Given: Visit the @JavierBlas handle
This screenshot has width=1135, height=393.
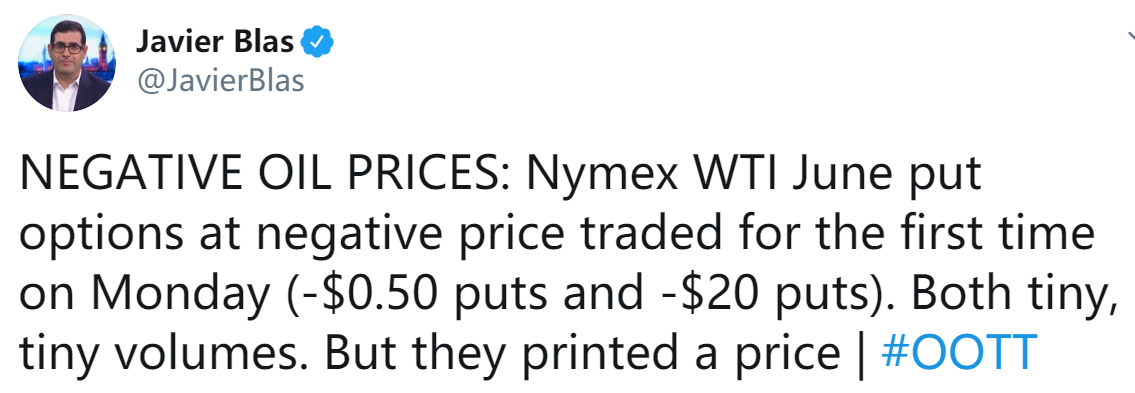Looking at the screenshot, I should (x=220, y=81).
